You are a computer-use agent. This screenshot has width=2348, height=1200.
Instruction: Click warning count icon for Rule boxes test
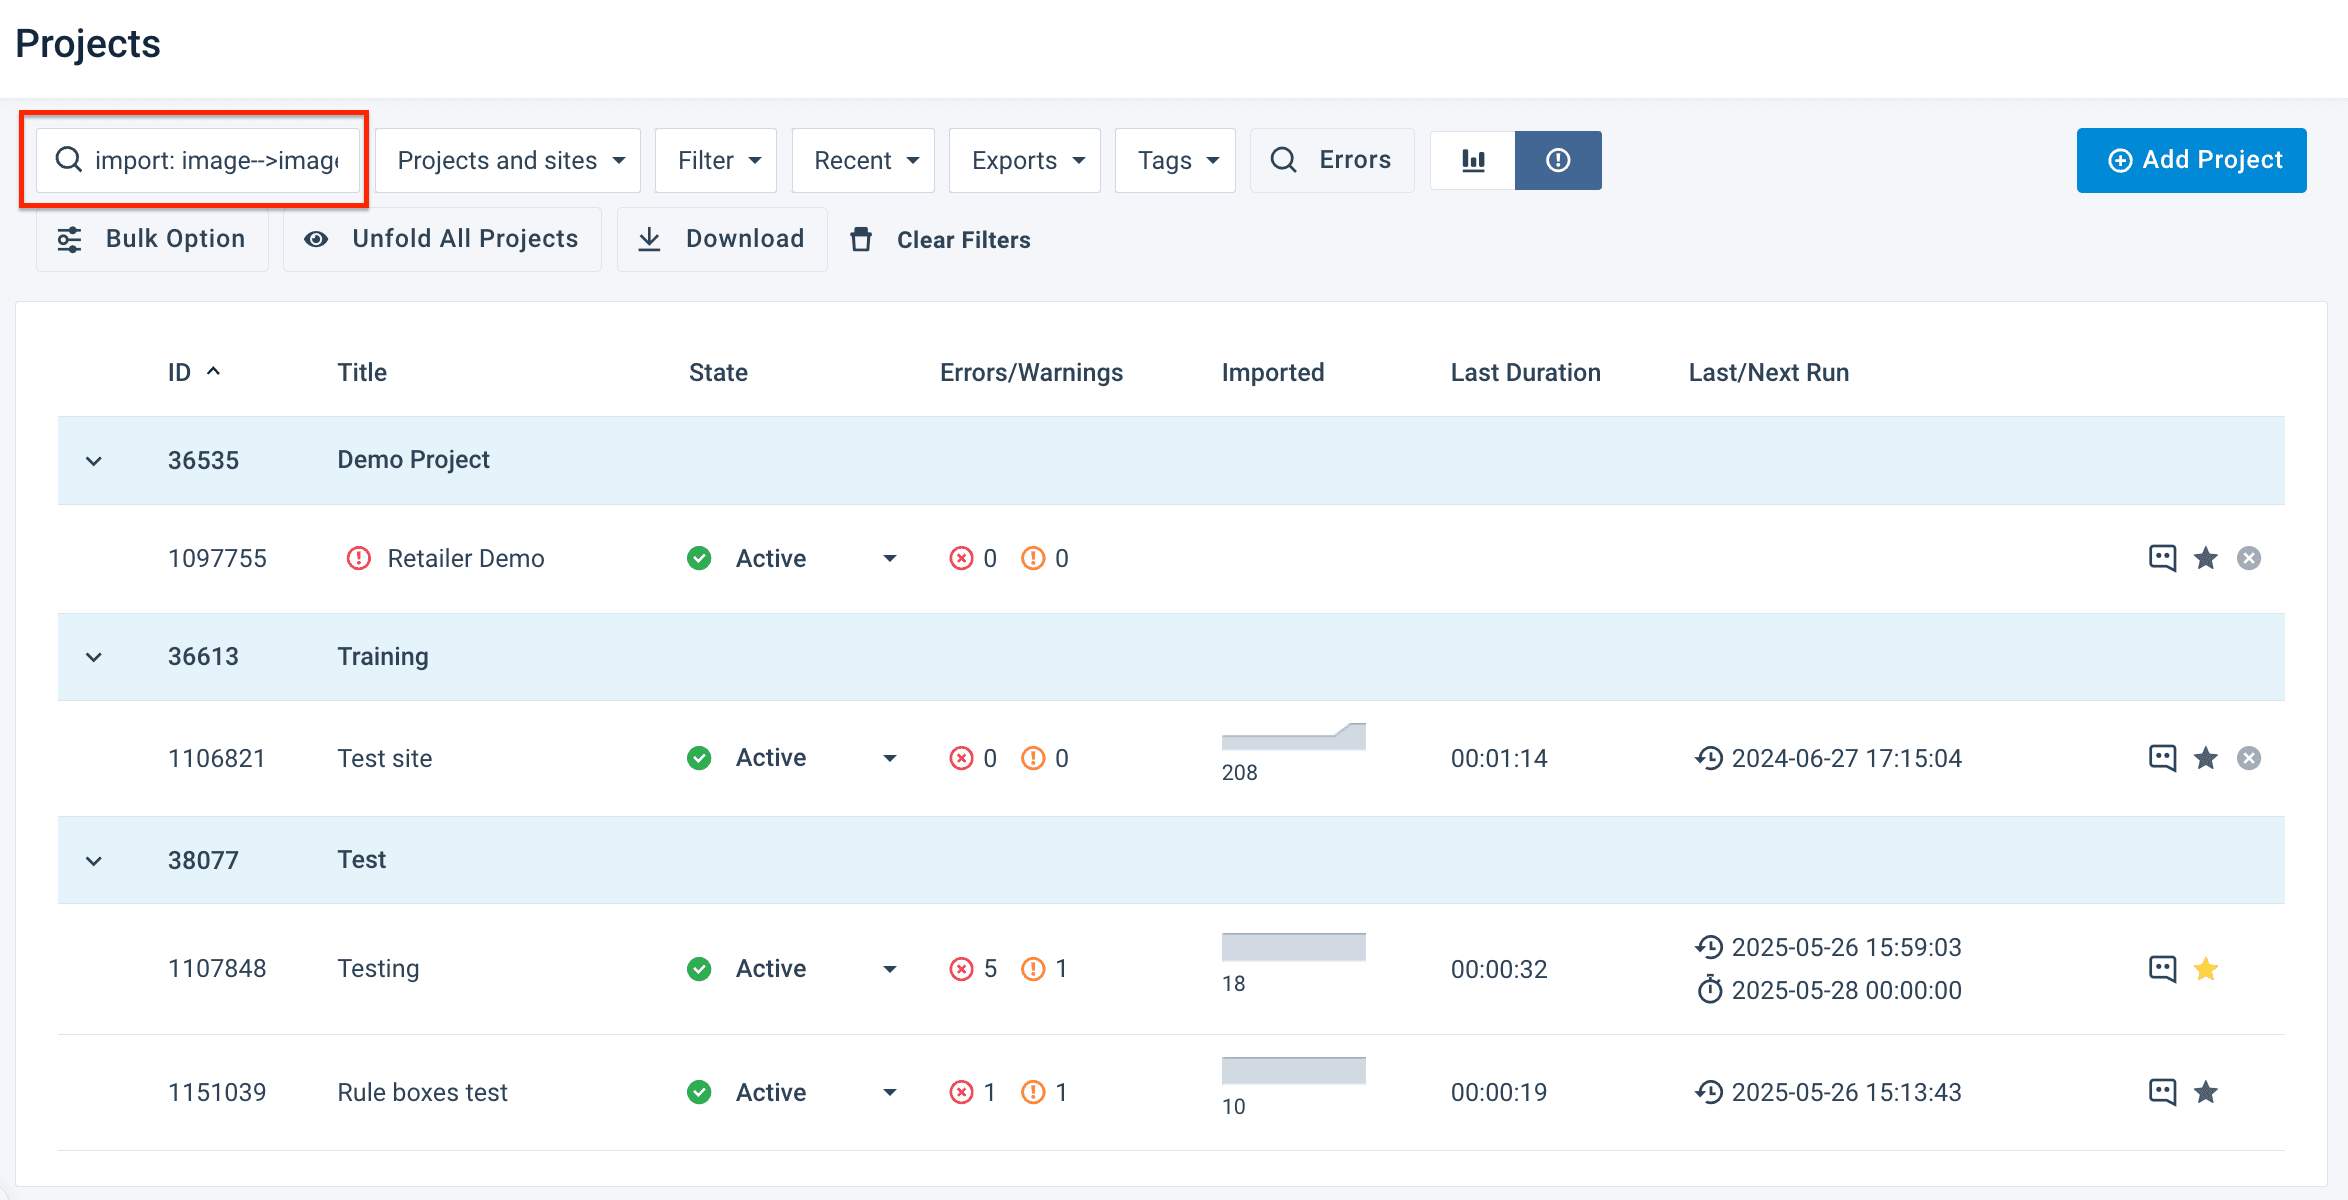coord(1033,1092)
